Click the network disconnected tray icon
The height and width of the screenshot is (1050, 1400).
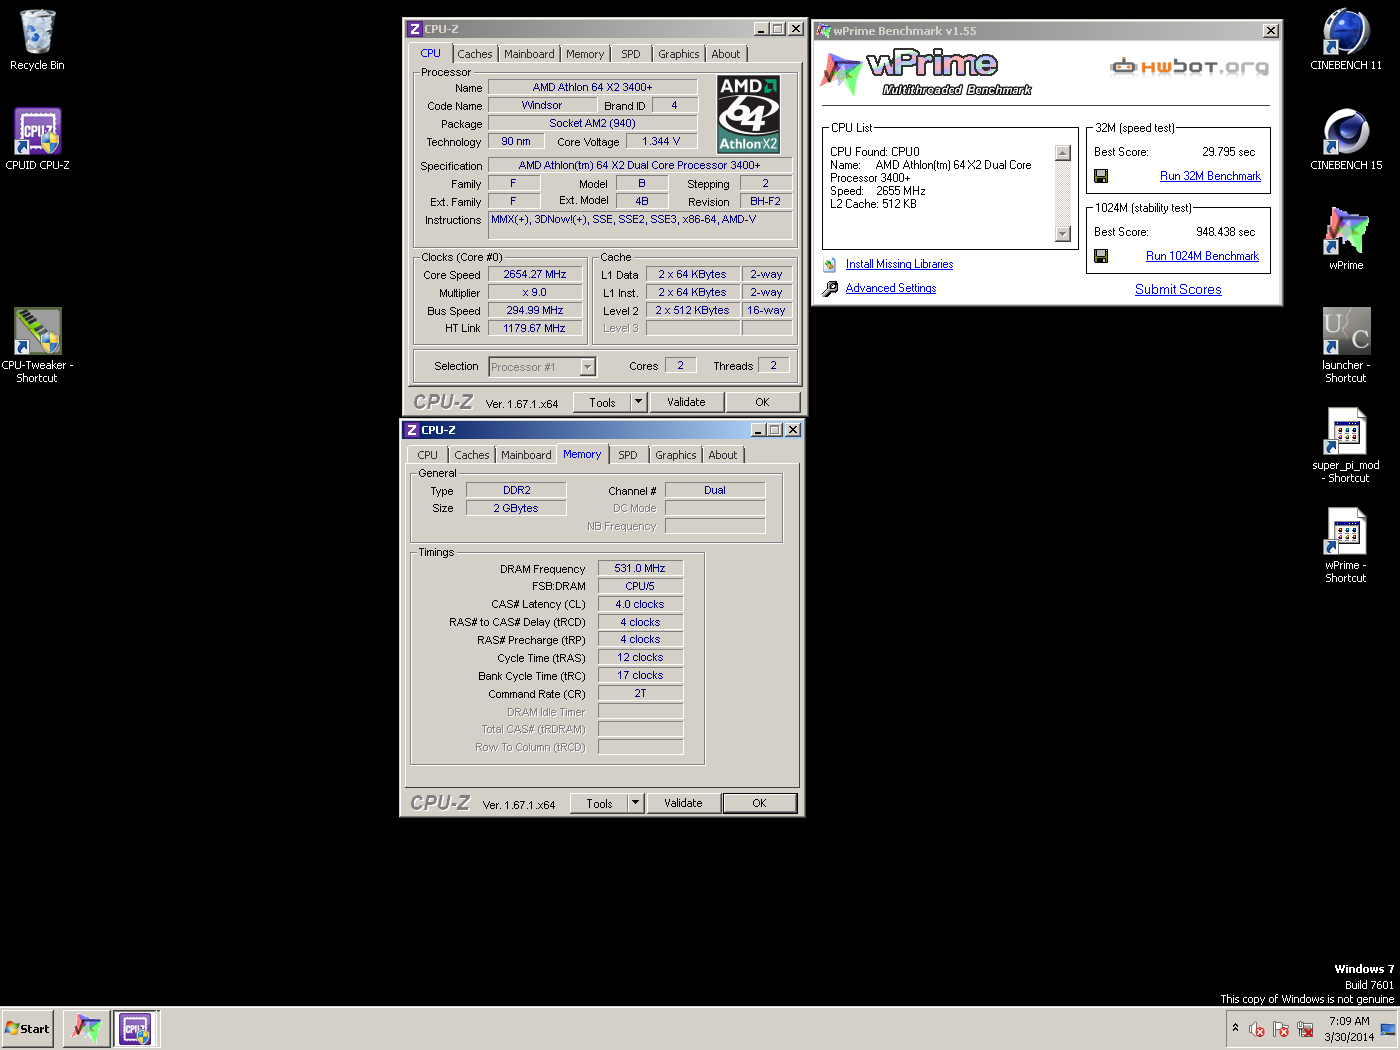1305,1029
